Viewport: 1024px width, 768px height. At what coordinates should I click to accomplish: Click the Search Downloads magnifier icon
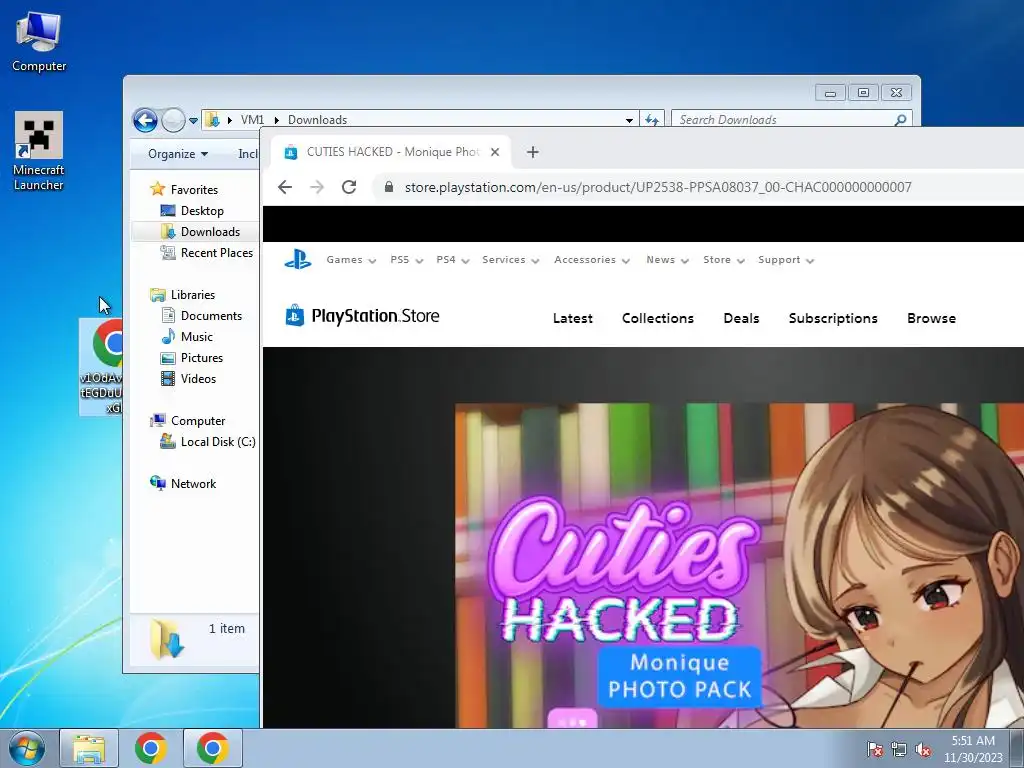(900, 120)
